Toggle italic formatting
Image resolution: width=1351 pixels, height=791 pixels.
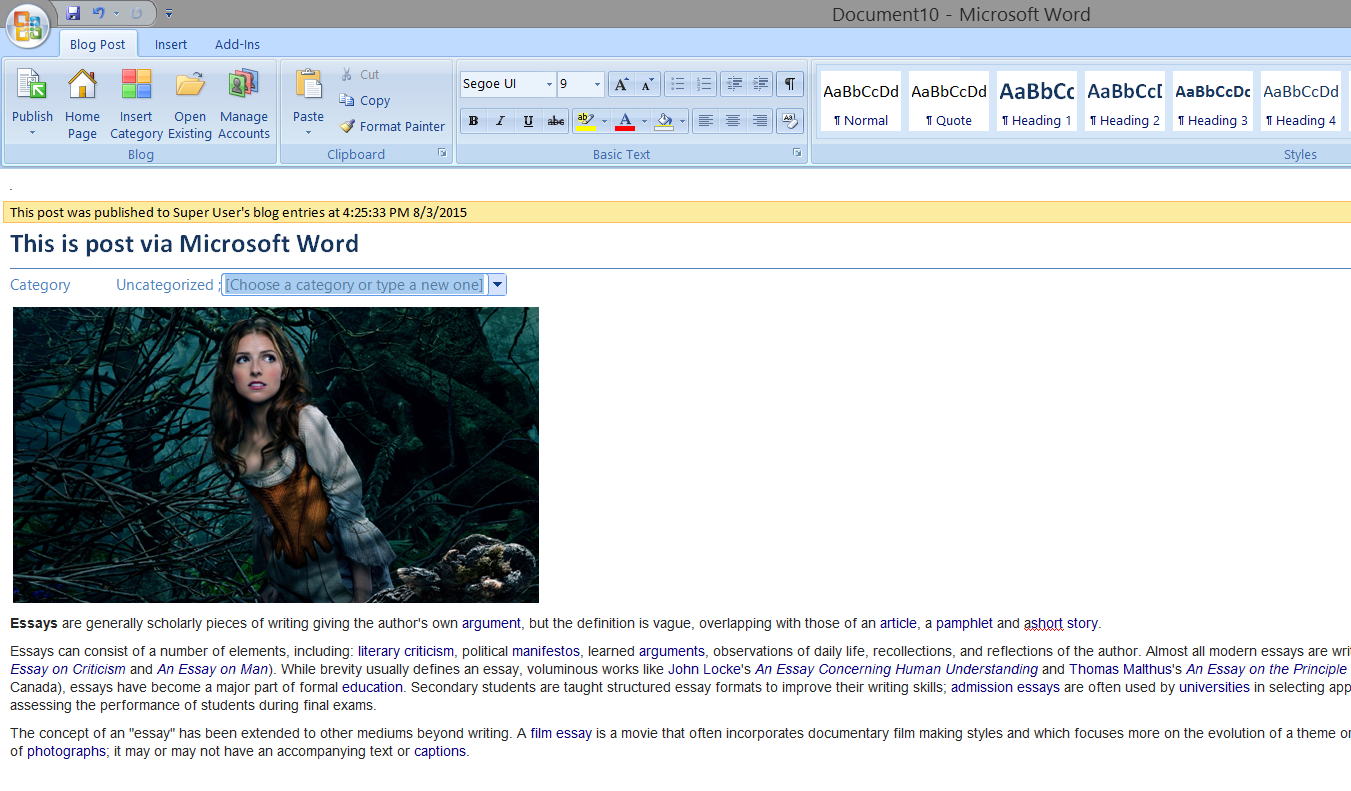point(500,121)
